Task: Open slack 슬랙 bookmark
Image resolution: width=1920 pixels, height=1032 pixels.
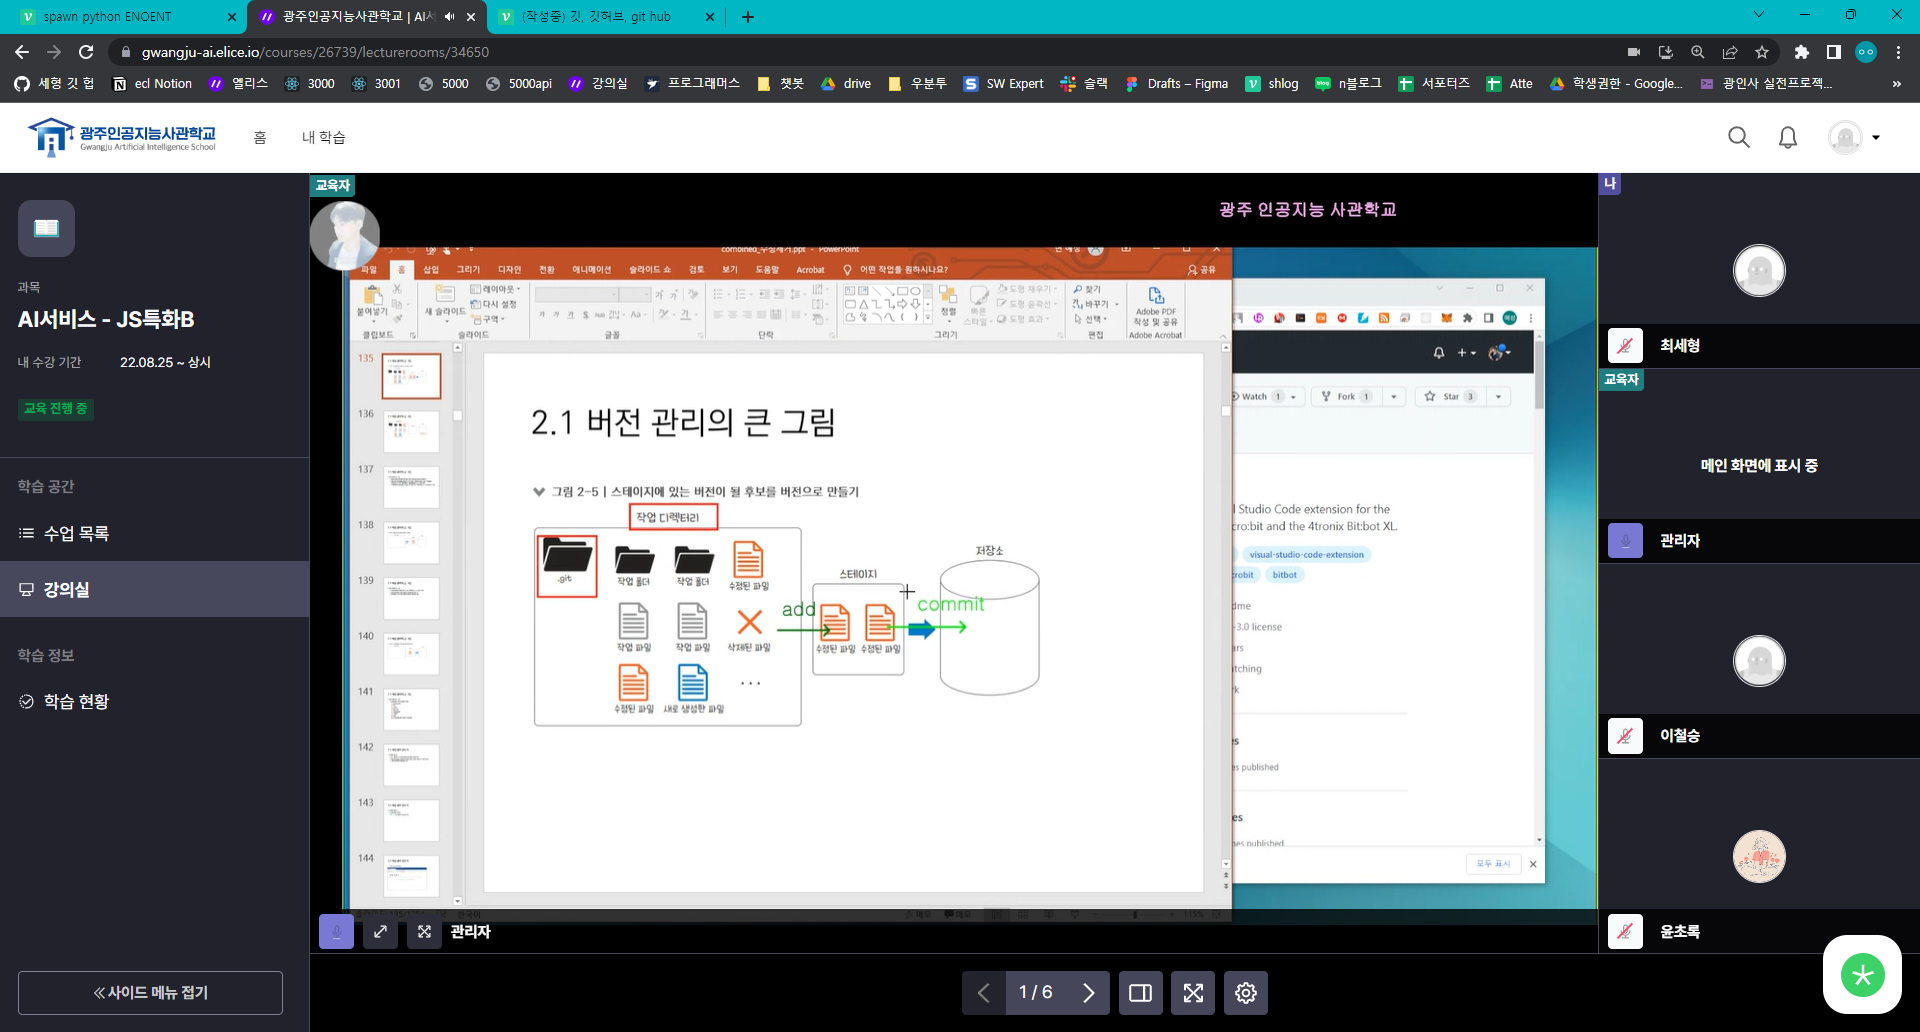Action: pos(1084,84)
